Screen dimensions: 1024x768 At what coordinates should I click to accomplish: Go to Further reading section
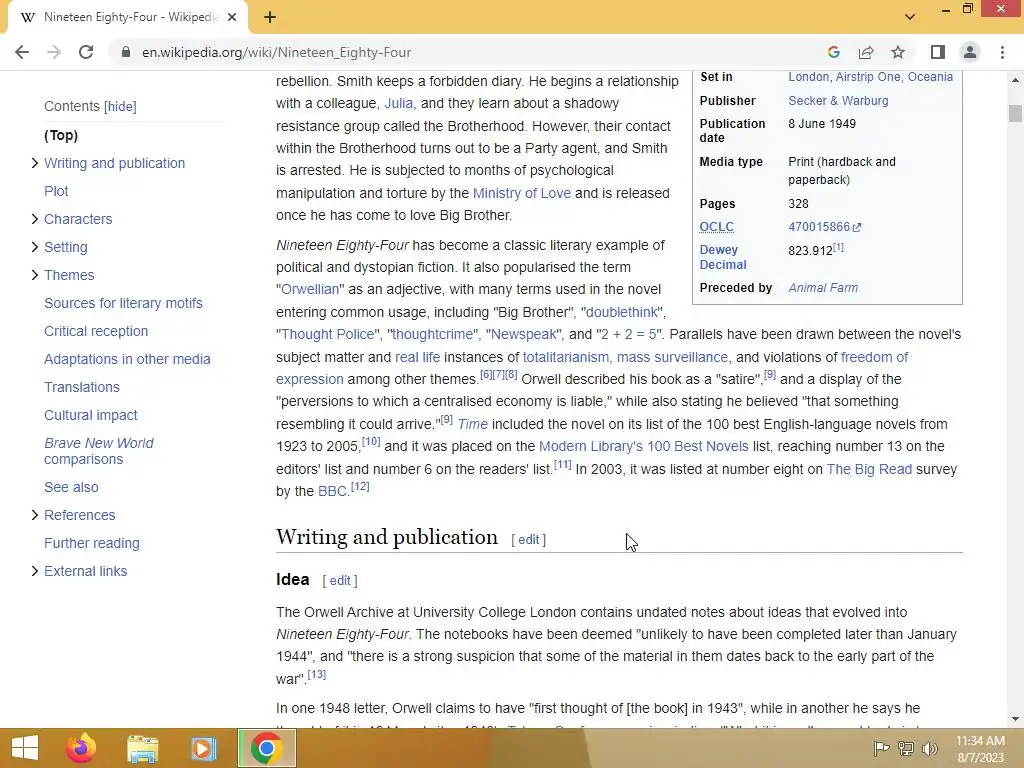coord(91,543)
